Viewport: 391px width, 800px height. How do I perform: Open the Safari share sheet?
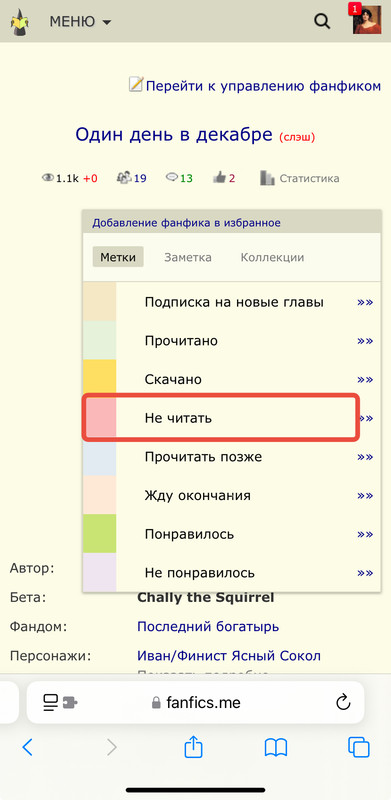pos(193,747)
